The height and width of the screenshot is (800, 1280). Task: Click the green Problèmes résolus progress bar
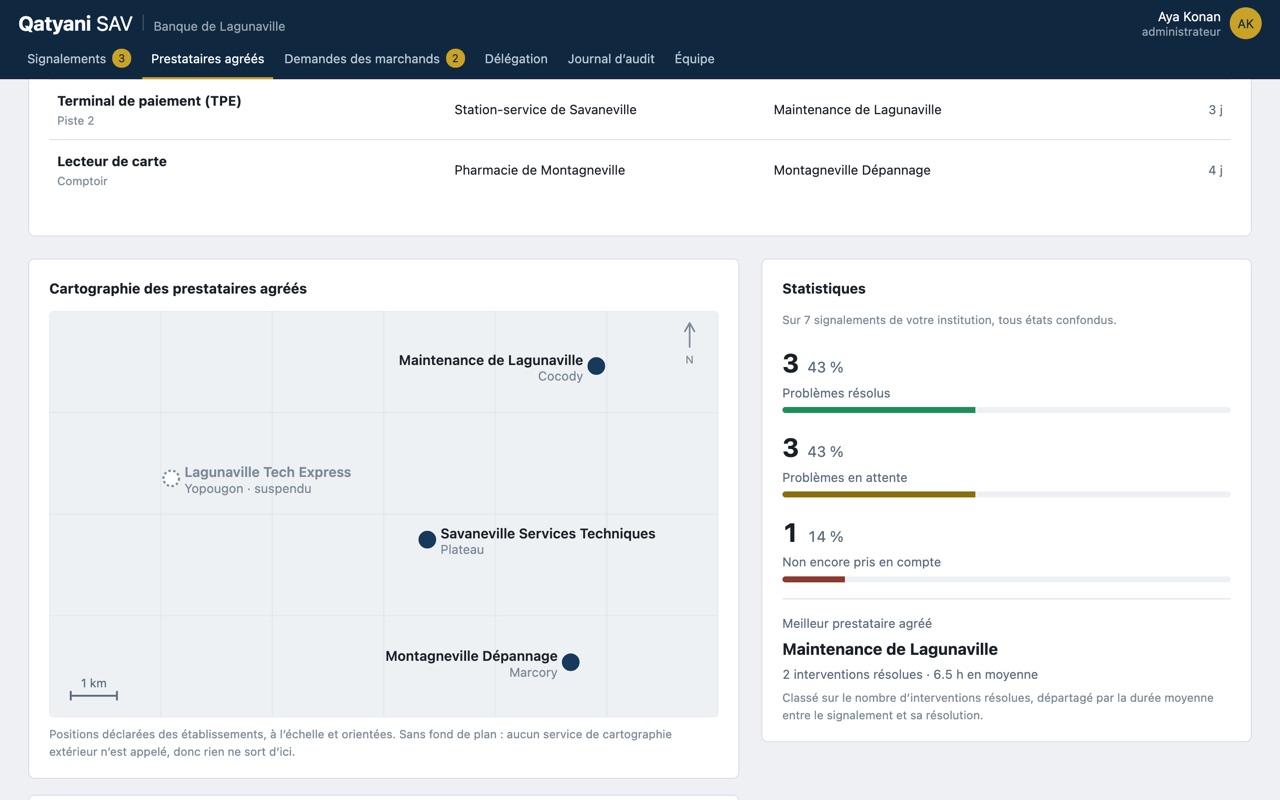pos(878,410)
